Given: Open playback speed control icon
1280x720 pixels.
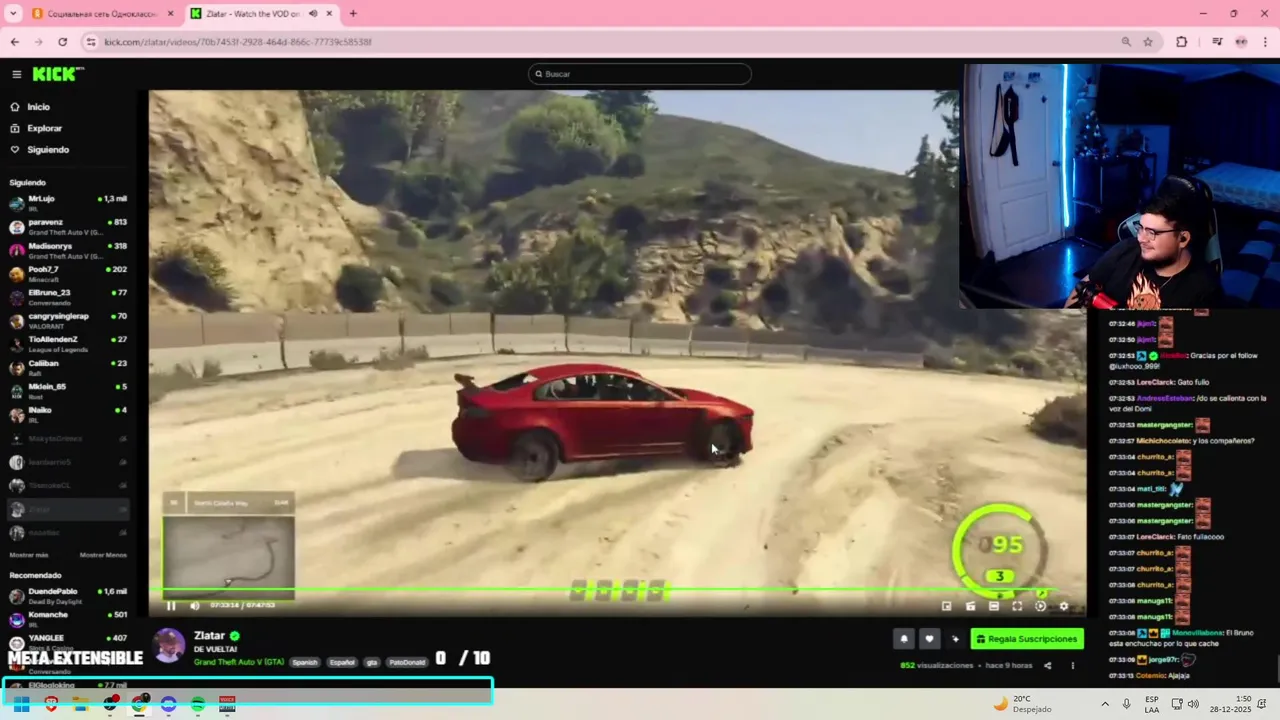Looking at the screenshot, I should [x=1040, y=606].
